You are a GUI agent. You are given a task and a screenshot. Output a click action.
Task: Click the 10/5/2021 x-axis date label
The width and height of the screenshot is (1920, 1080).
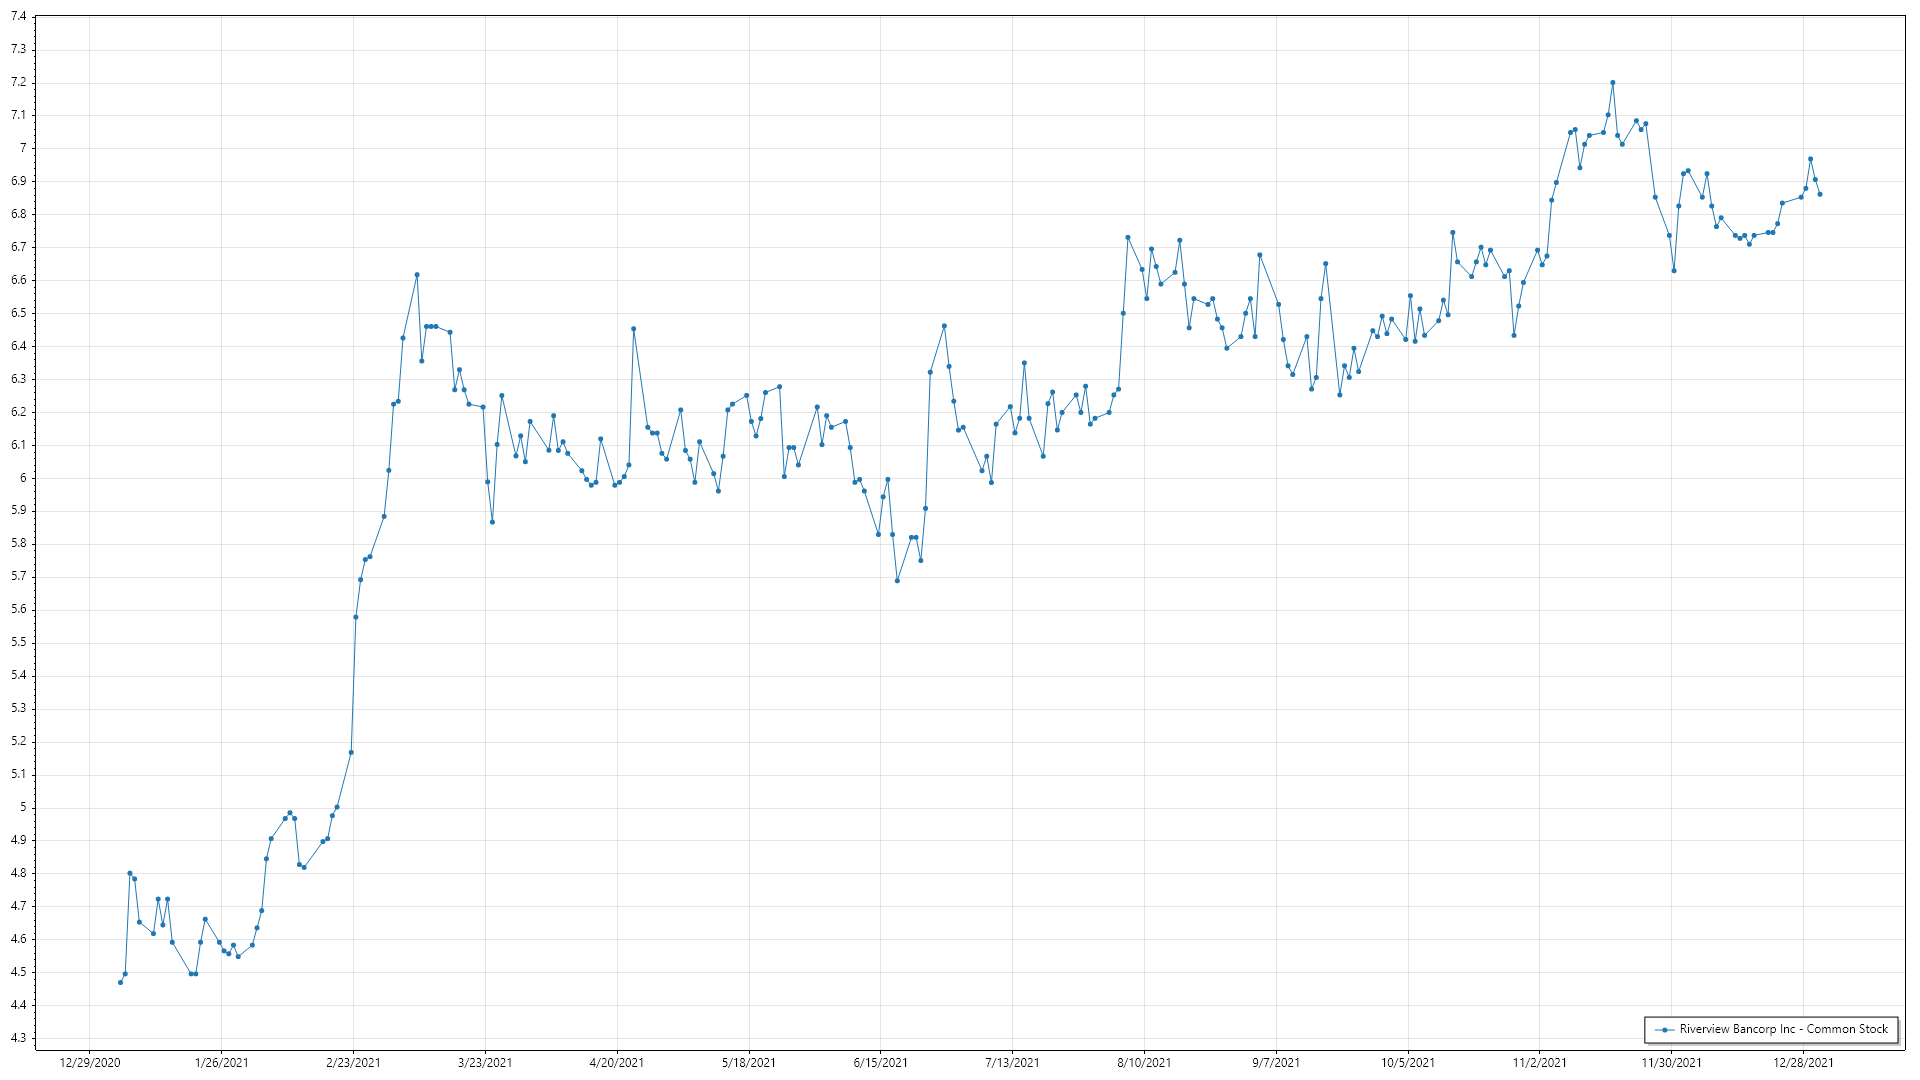1408,1063
